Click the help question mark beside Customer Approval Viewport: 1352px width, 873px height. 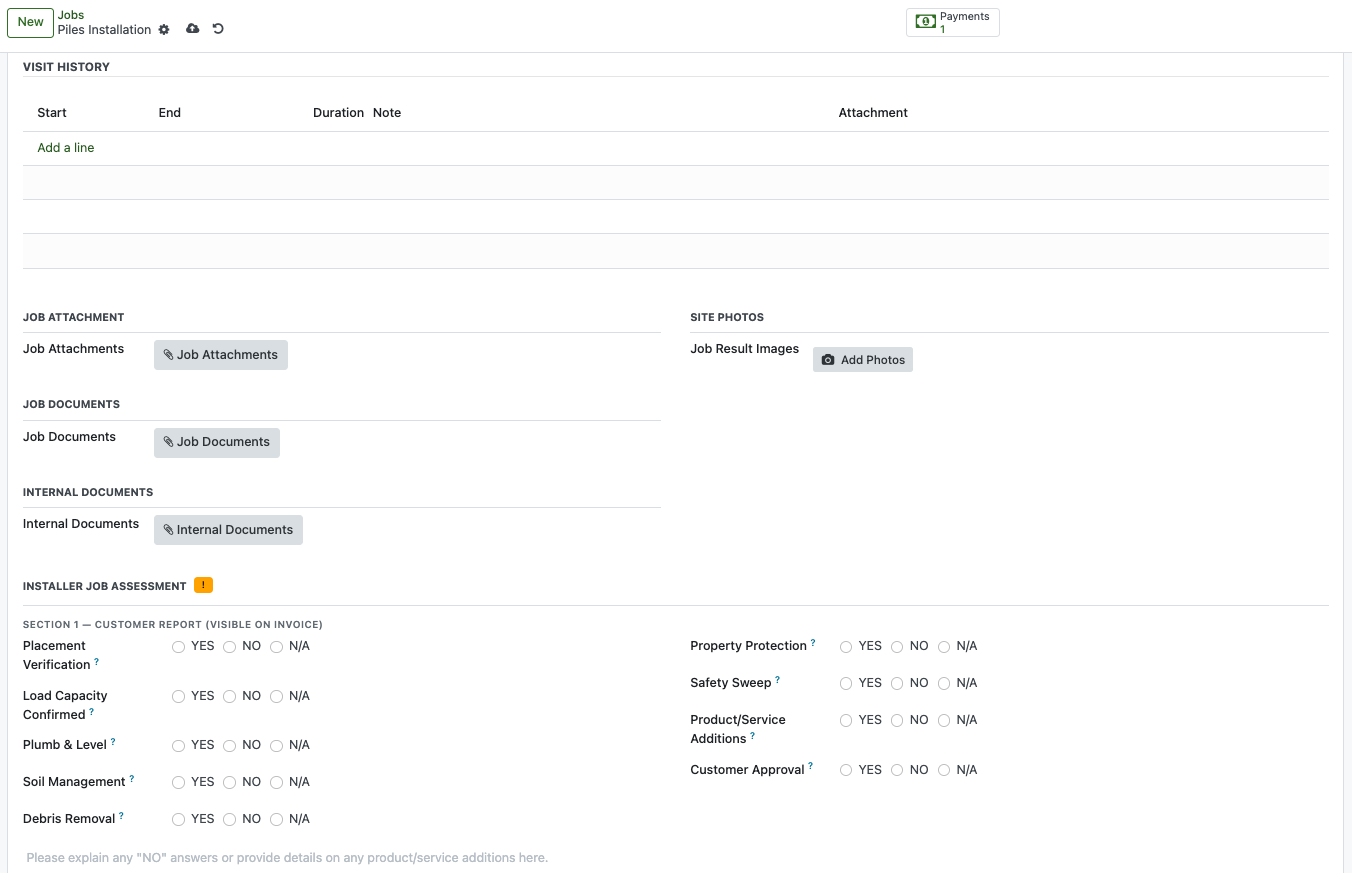[811, 767]
